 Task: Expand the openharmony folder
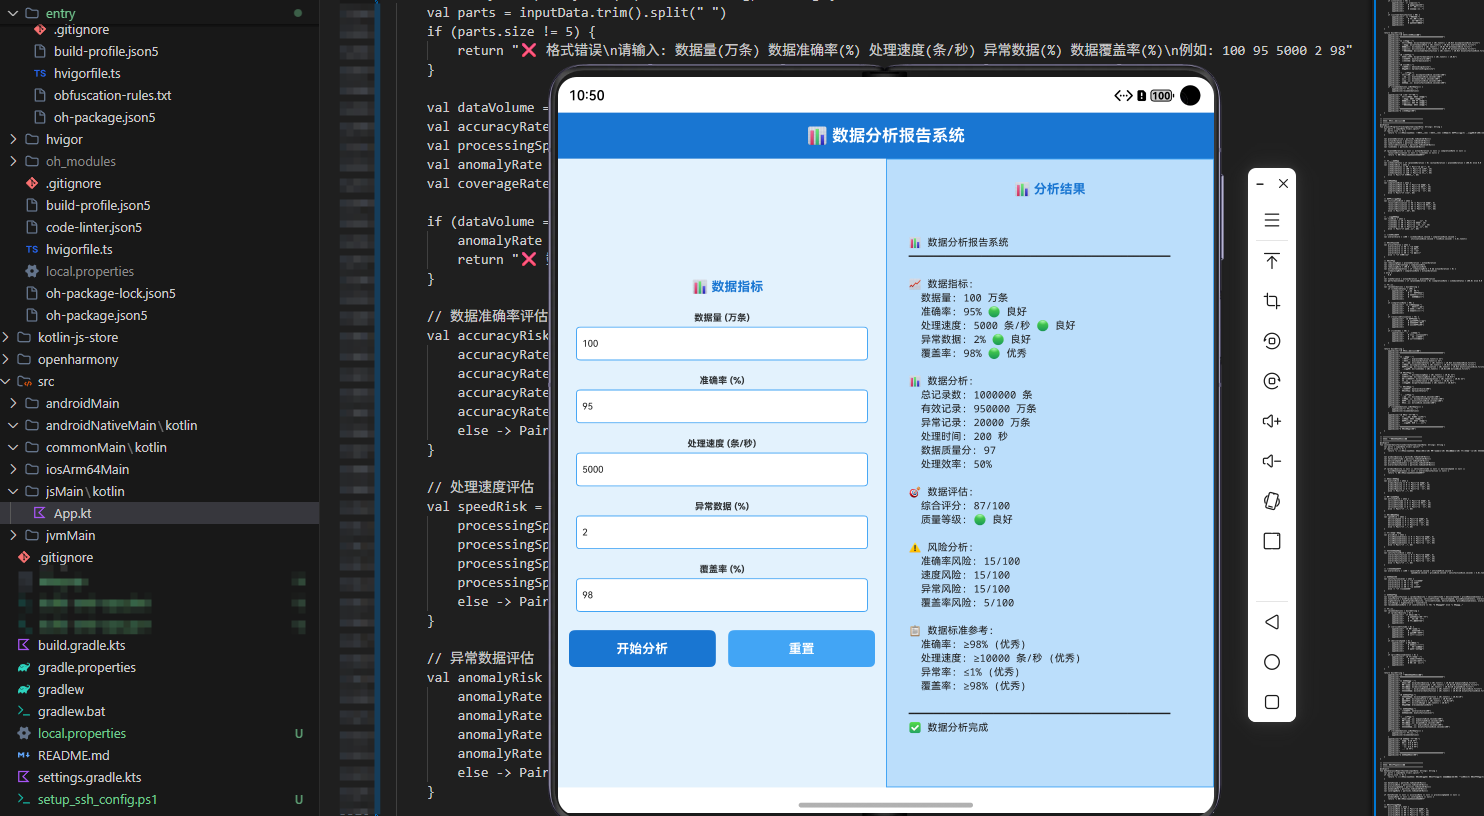click(6, 359)
